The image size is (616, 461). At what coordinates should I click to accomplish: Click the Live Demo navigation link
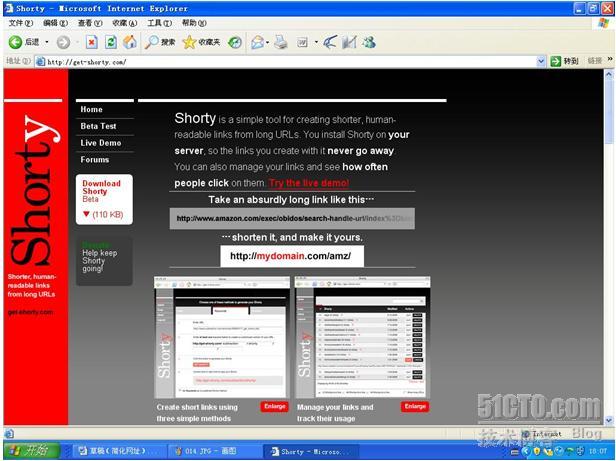101,143
